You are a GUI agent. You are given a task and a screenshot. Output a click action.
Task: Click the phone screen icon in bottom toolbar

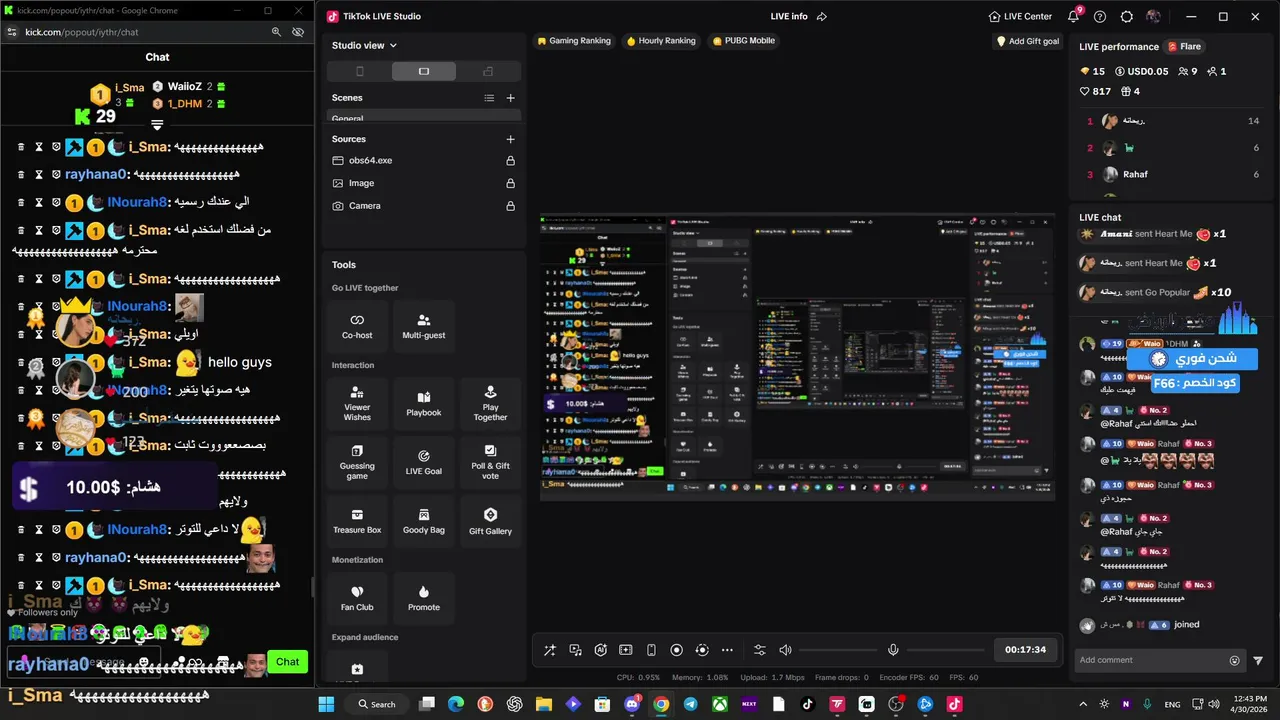pos(651,650)
